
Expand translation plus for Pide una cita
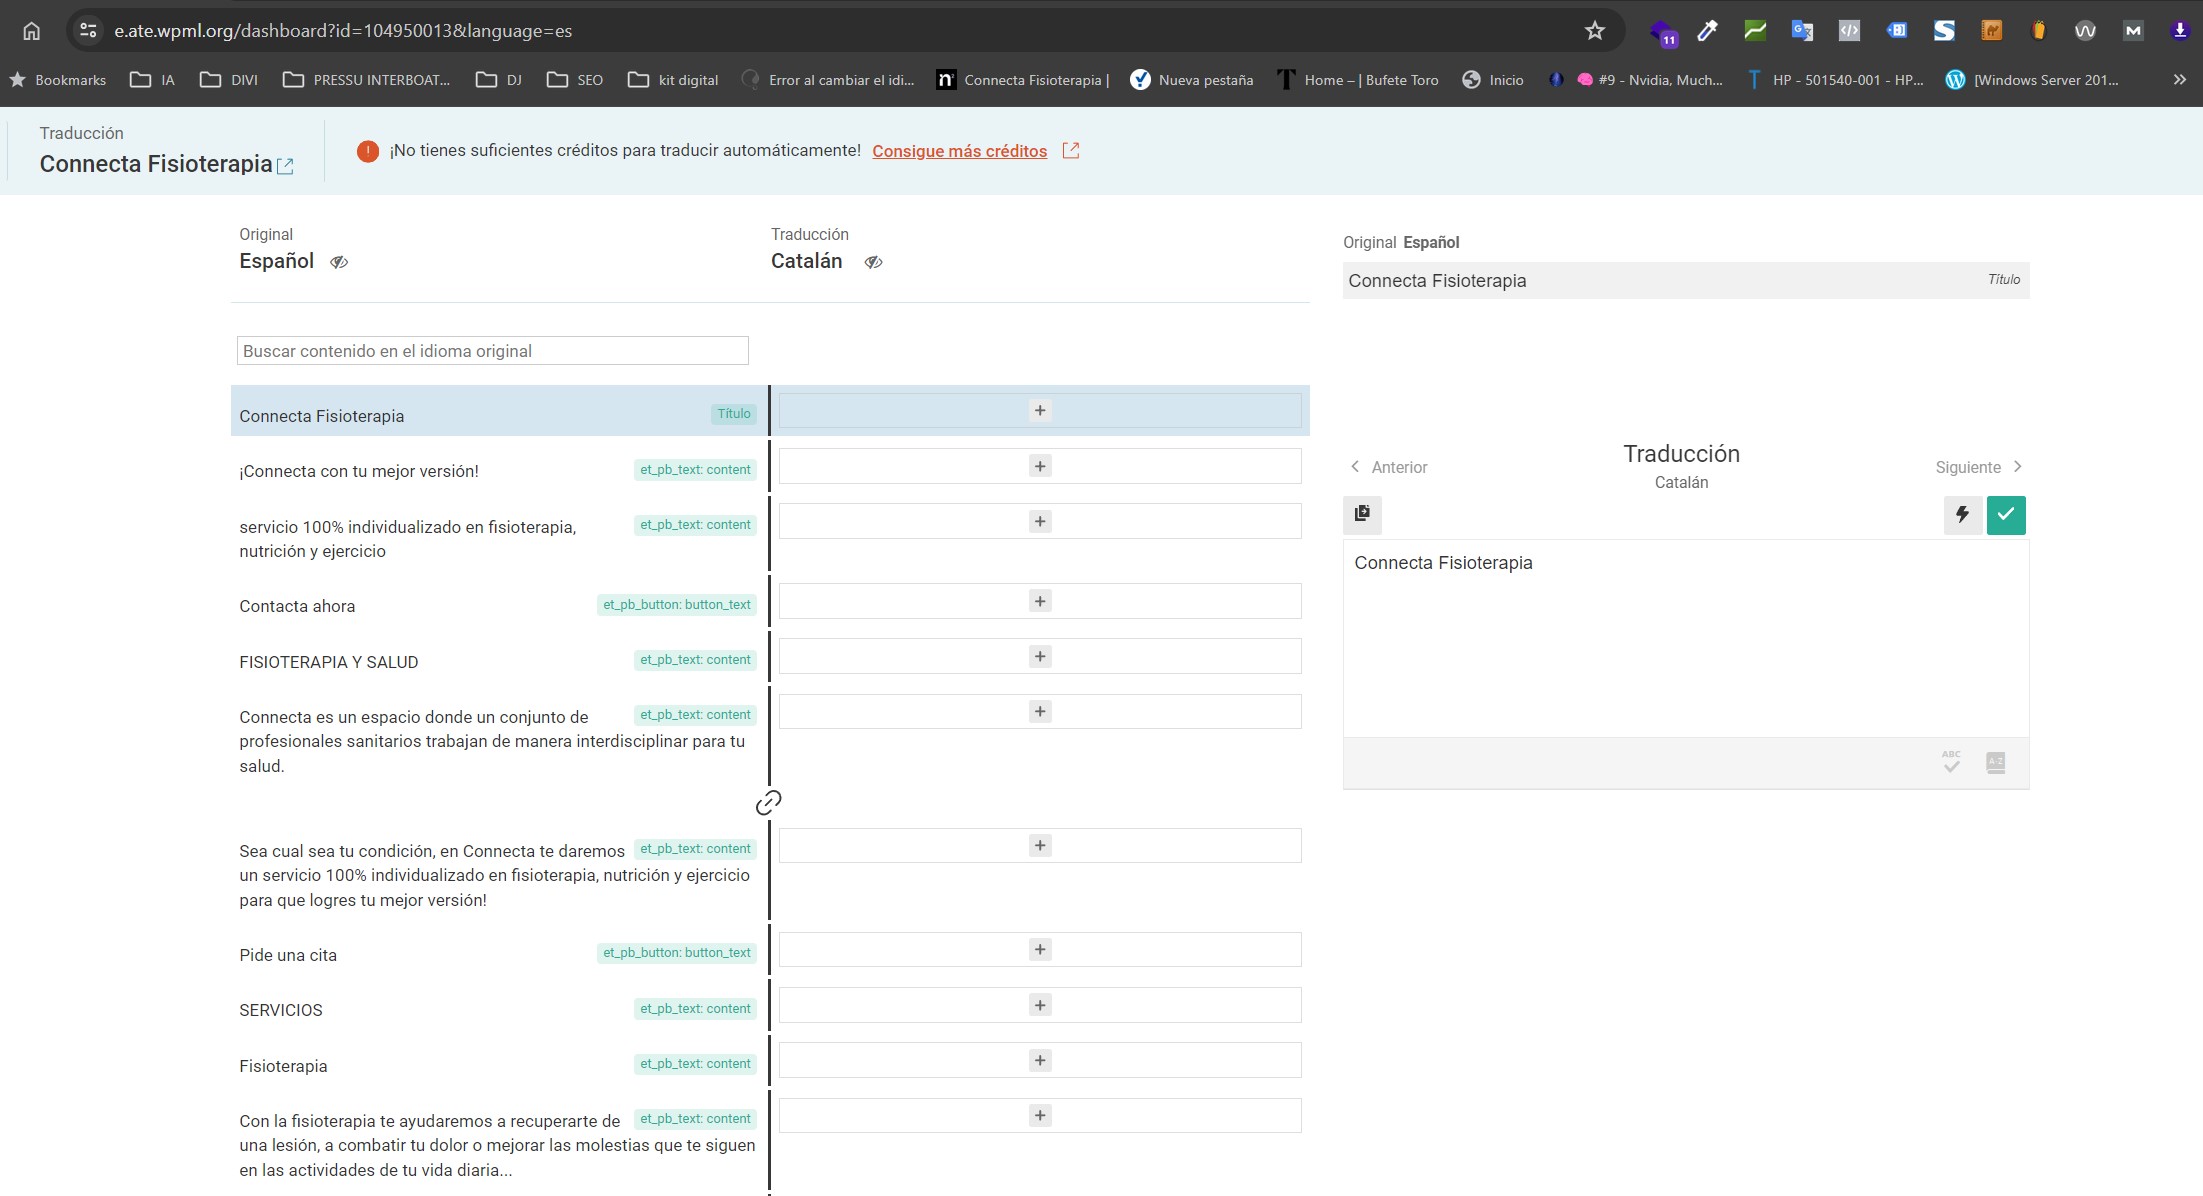click(x=1040, y=950)
